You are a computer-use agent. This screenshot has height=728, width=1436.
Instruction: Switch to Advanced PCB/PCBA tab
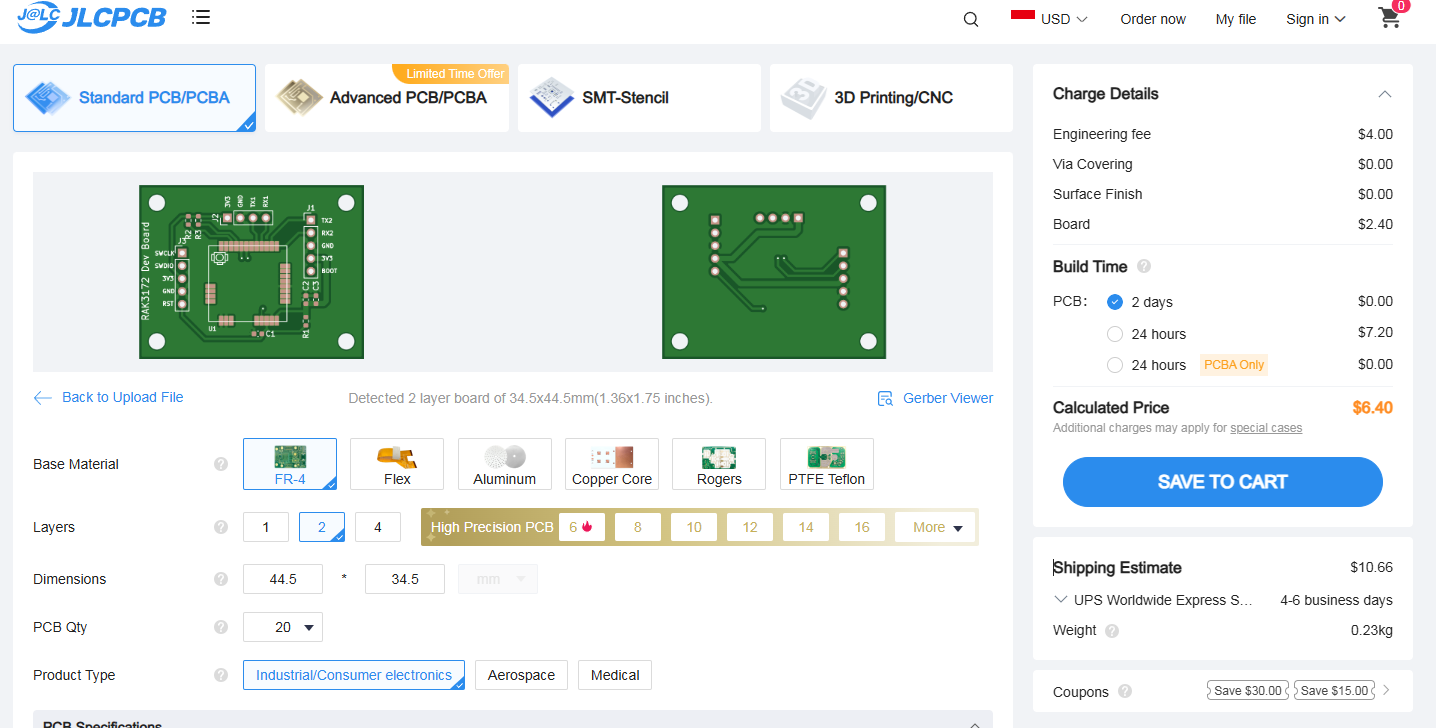387,98
